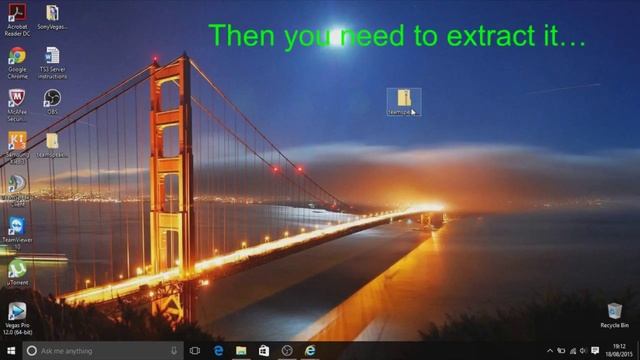Open the Acrobat Reader DC shortcut
Viewport: 640px width, 360px height.
pos(17,20)
